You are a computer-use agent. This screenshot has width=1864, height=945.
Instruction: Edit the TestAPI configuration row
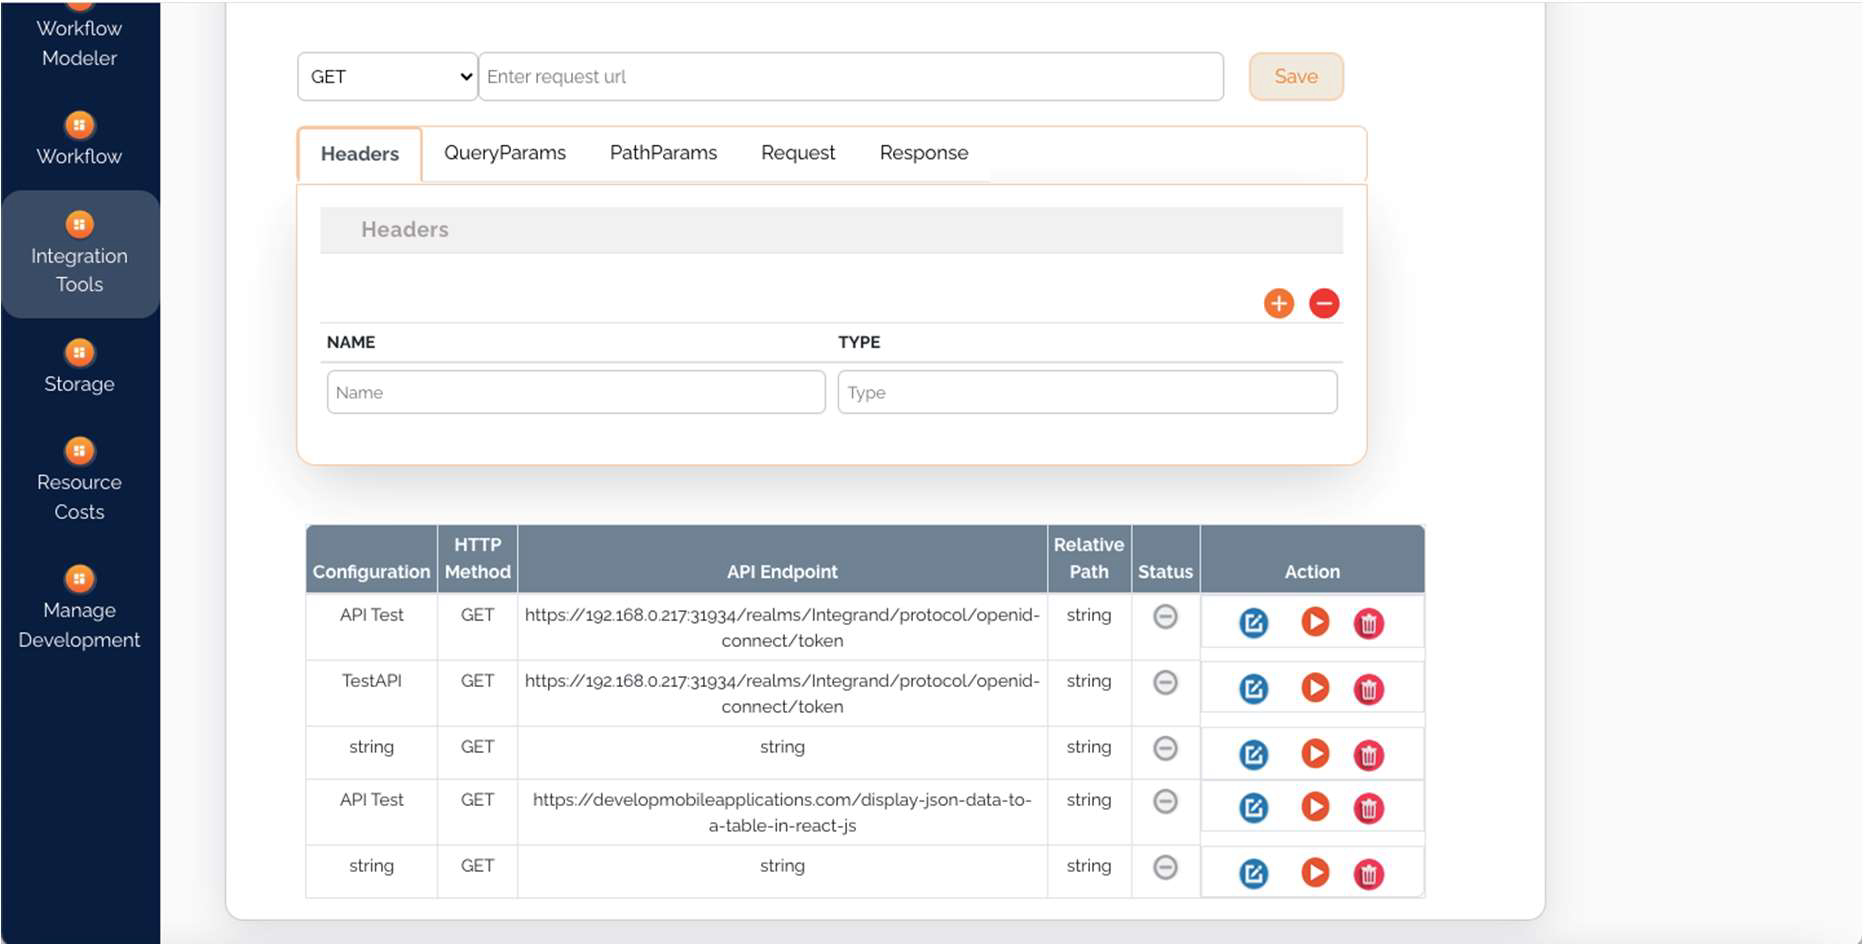pos(1253,689)
